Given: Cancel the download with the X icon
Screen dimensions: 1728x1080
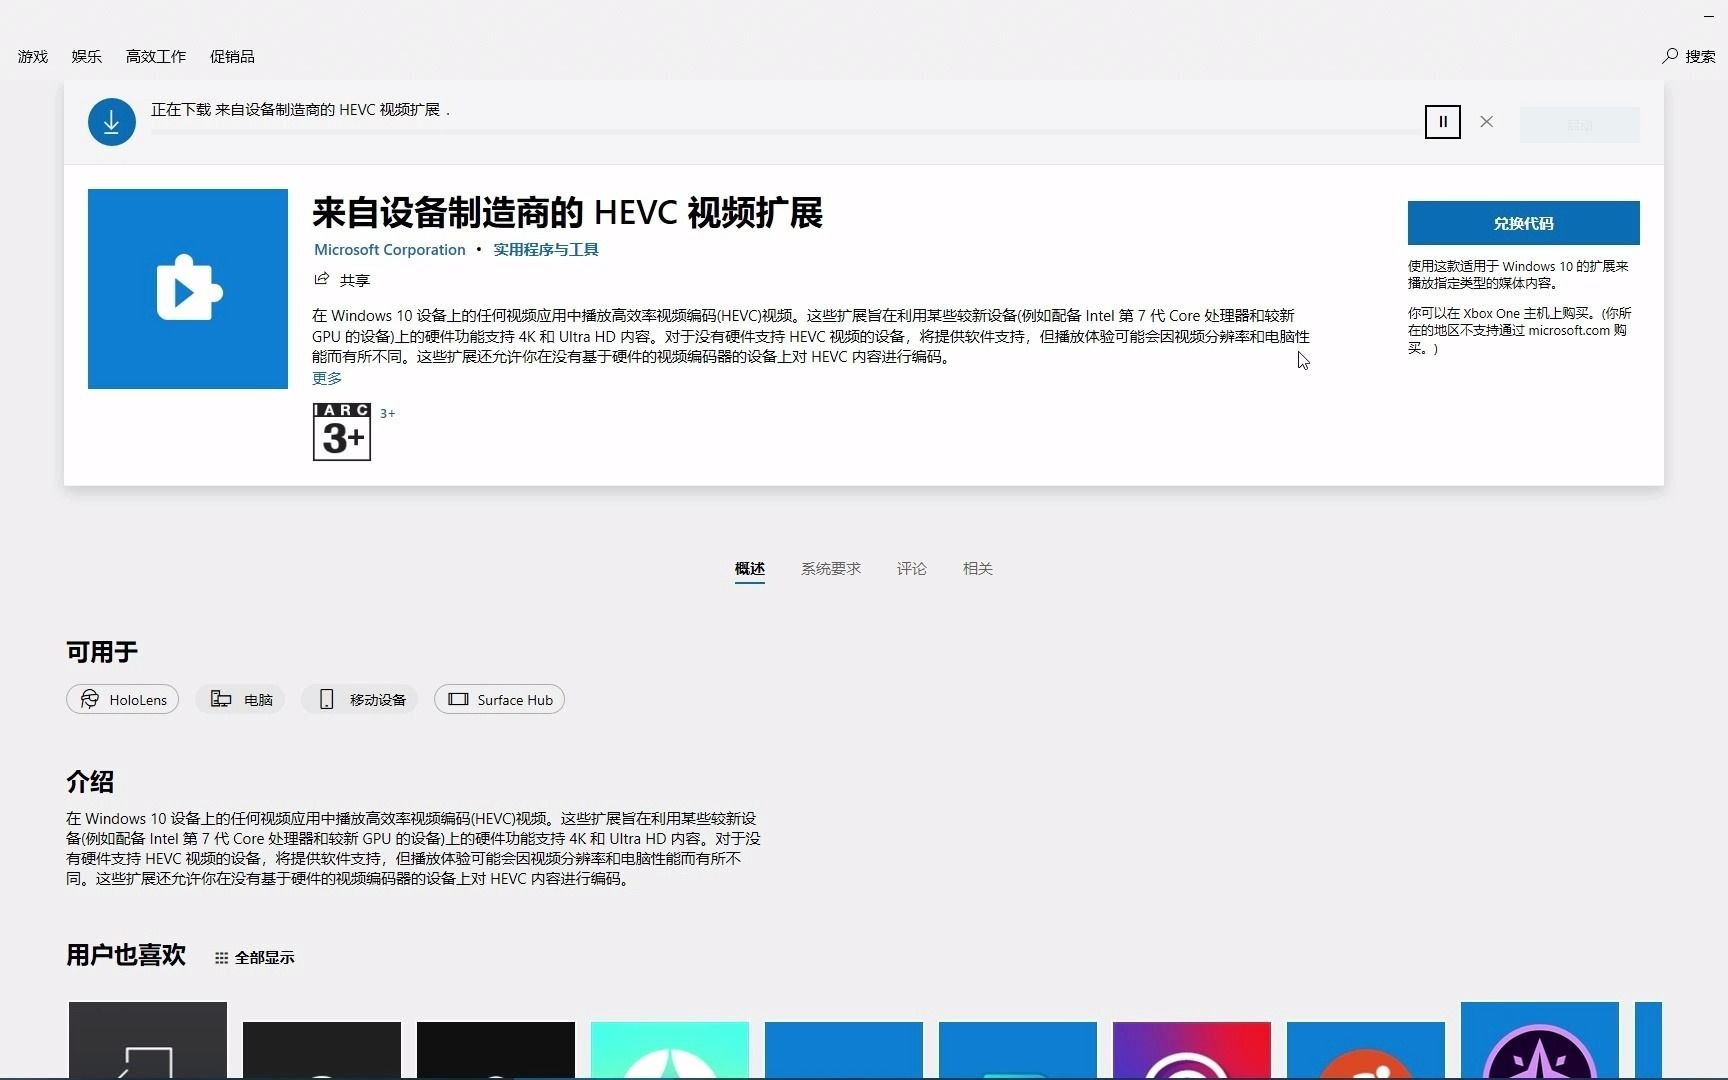Looking at the screenshot, I should pos(1486,122).
